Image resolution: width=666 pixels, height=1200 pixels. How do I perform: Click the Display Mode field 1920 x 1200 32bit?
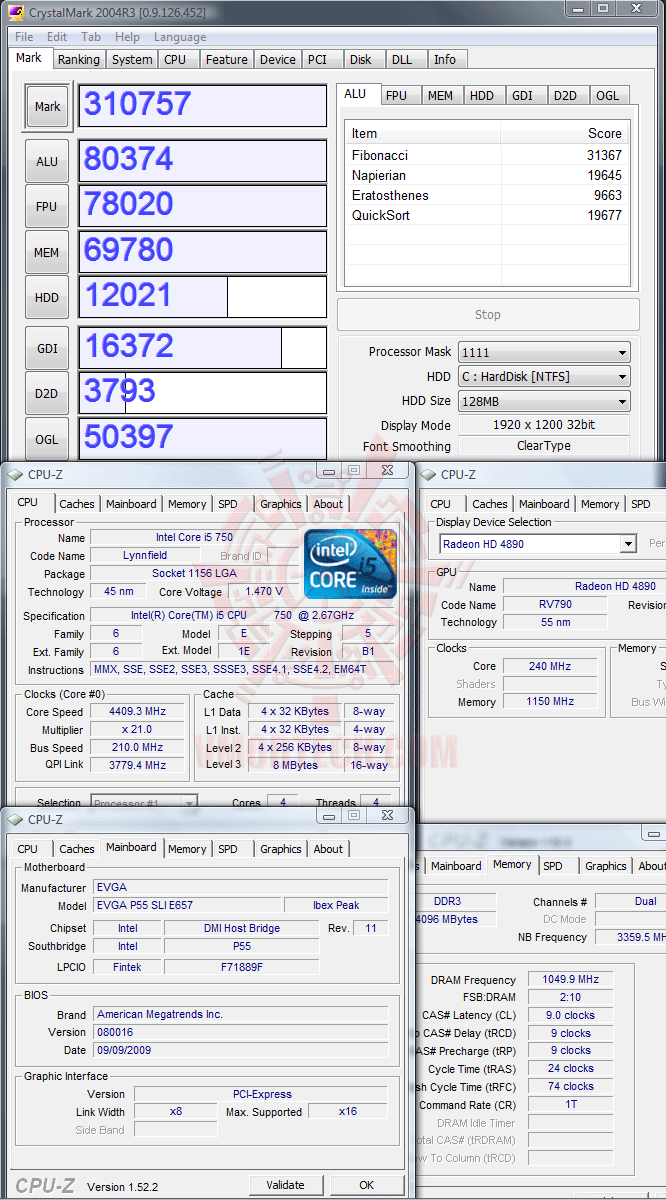coord(544,424)
